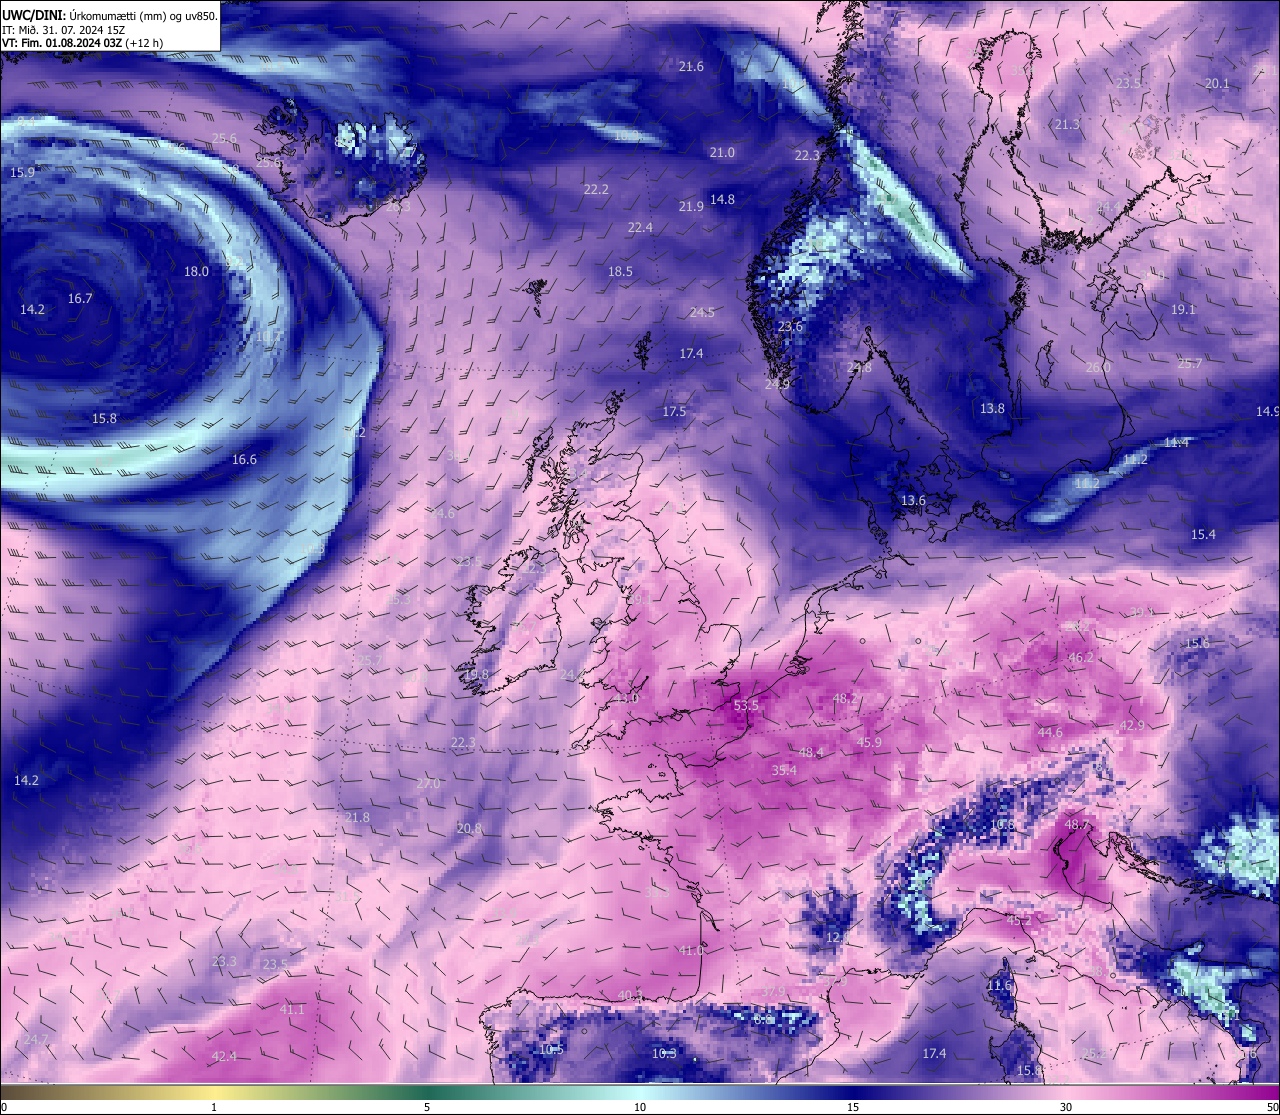Select the 5 tick on the color scale

click(427, 1107)
